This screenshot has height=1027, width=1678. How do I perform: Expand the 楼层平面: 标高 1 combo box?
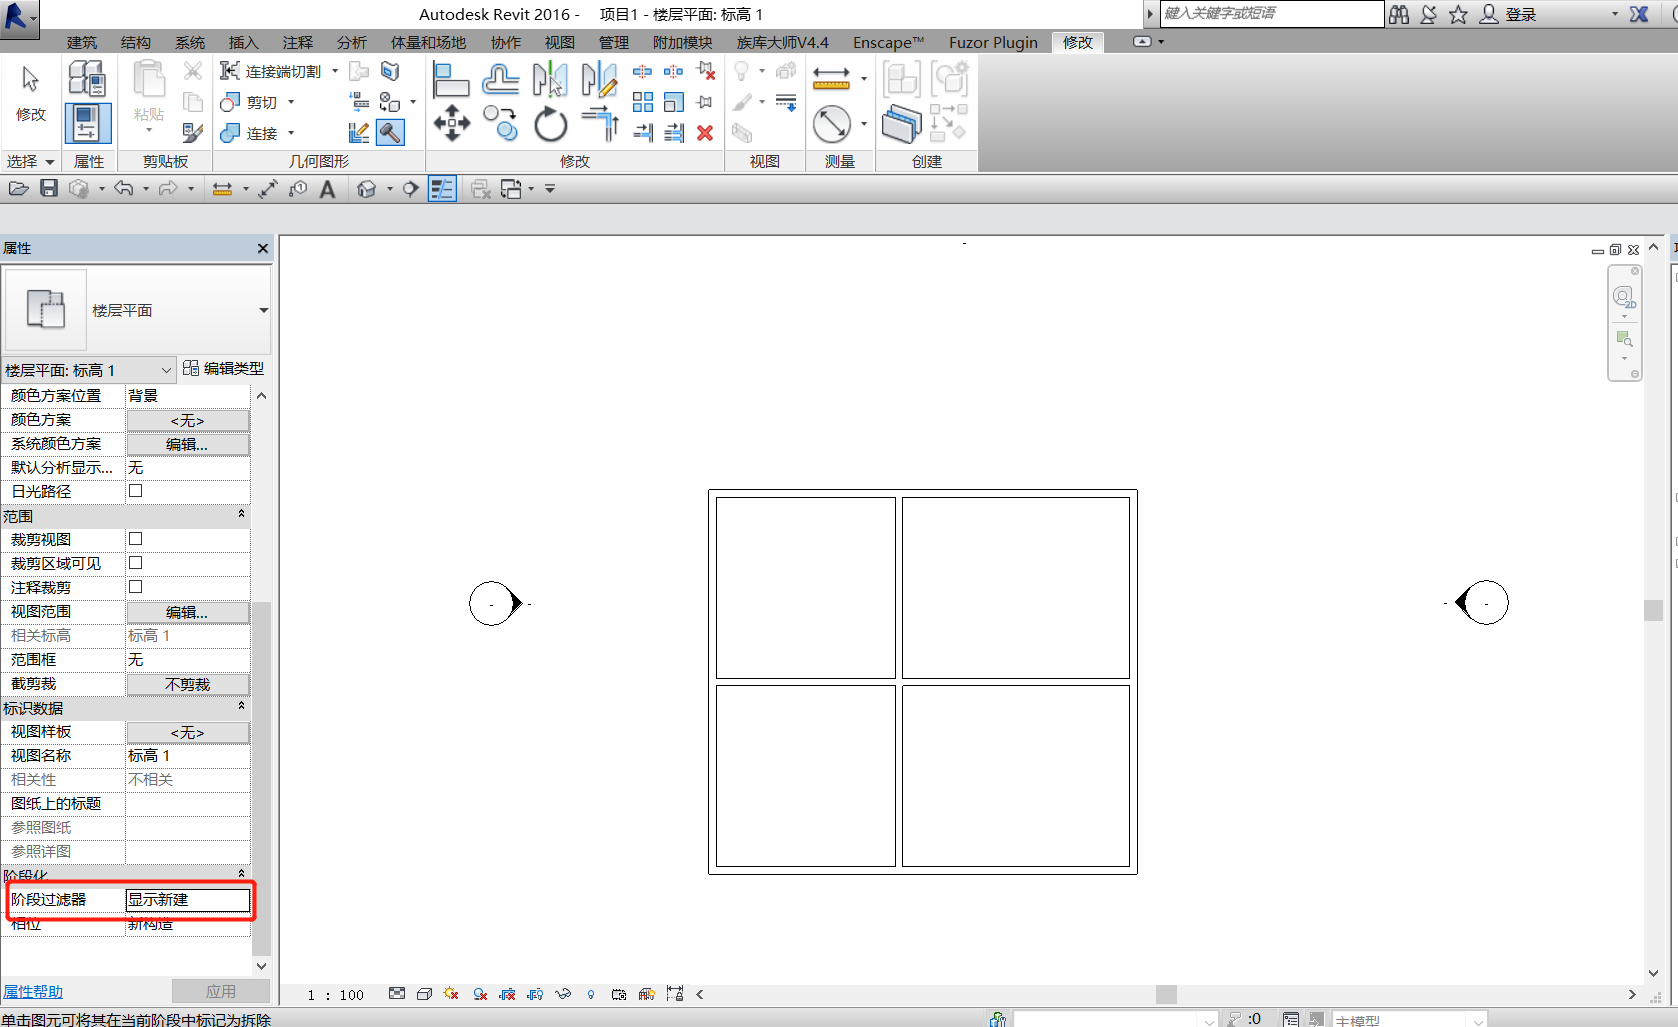[x=166, y=370]
